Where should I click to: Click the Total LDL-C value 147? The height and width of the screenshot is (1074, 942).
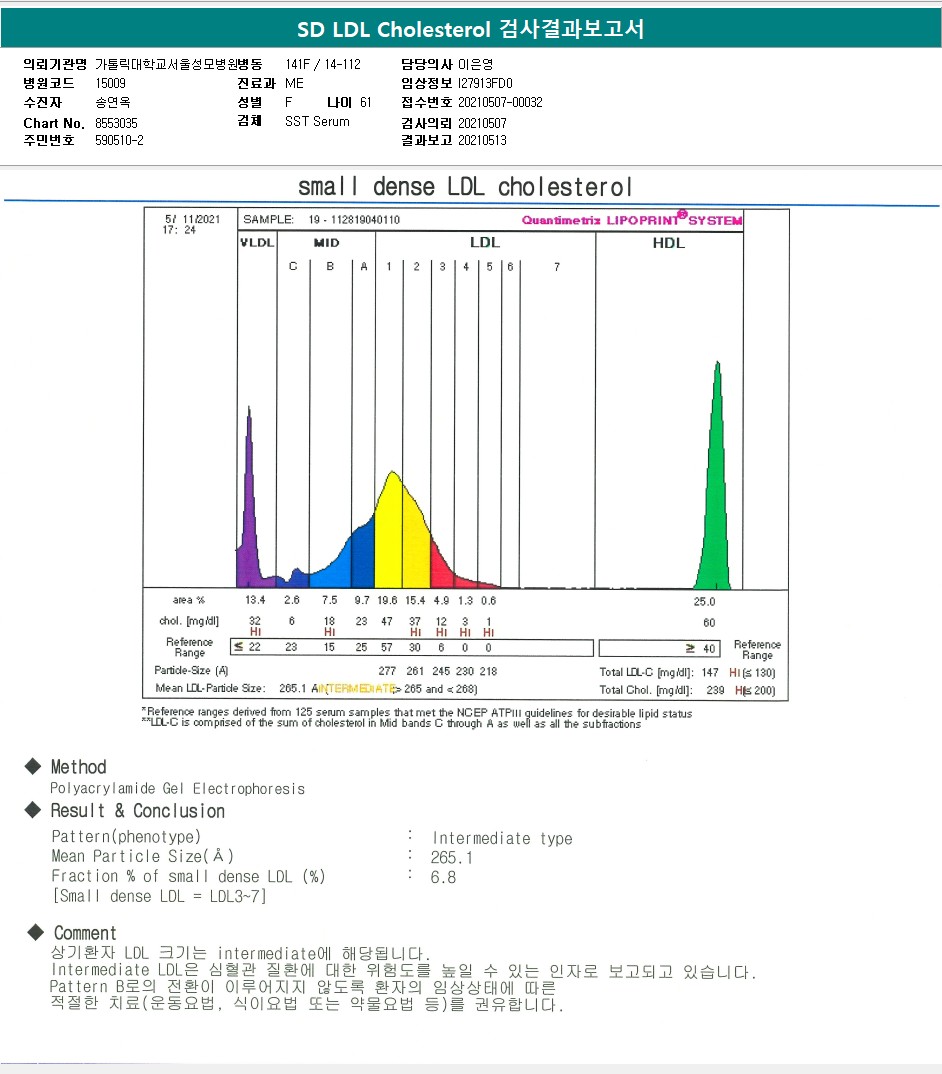coord(710,673)
